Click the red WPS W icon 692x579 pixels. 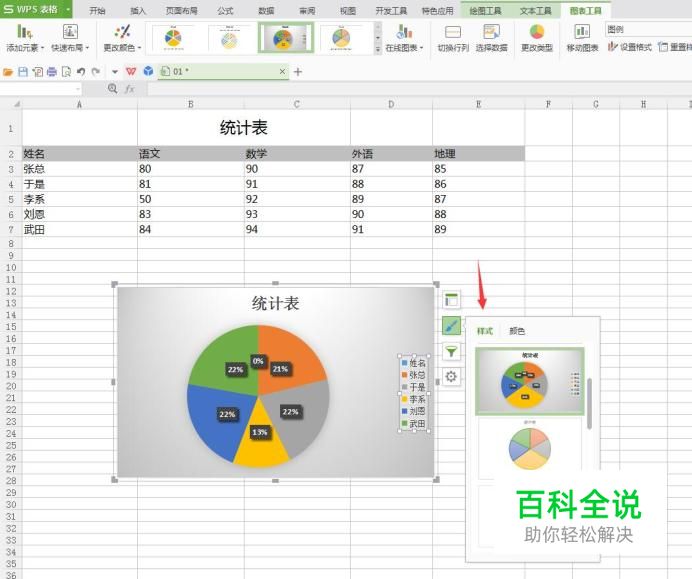click(x=131, y=71)
